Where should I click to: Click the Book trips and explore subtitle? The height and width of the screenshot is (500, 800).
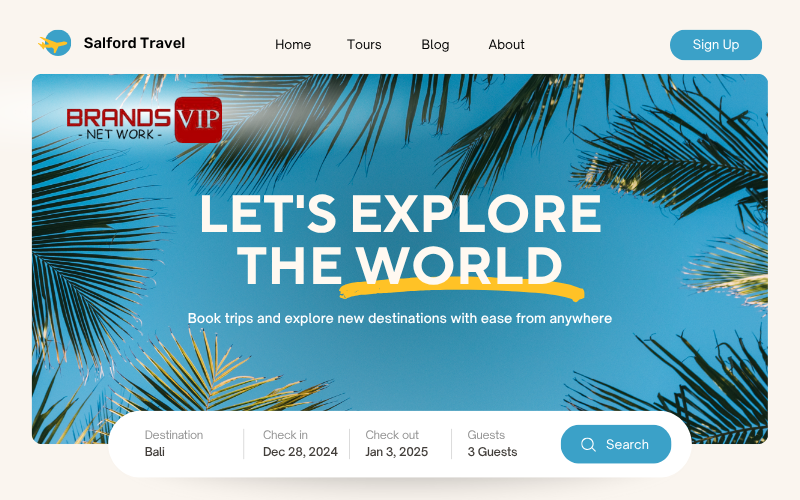point(399,318)
